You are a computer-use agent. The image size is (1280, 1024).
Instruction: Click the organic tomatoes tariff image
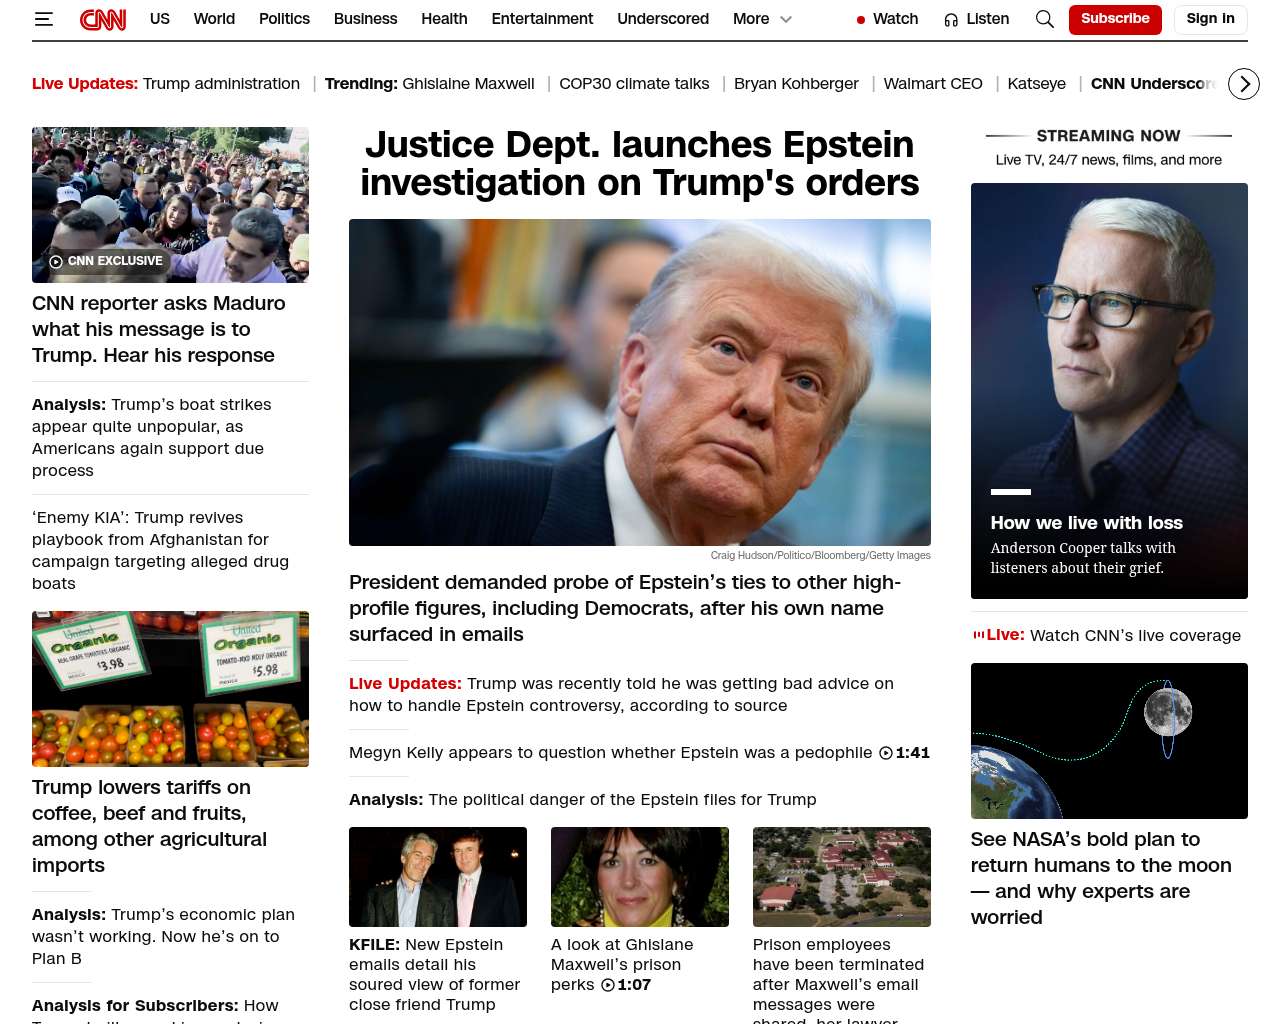click(170, 689)
